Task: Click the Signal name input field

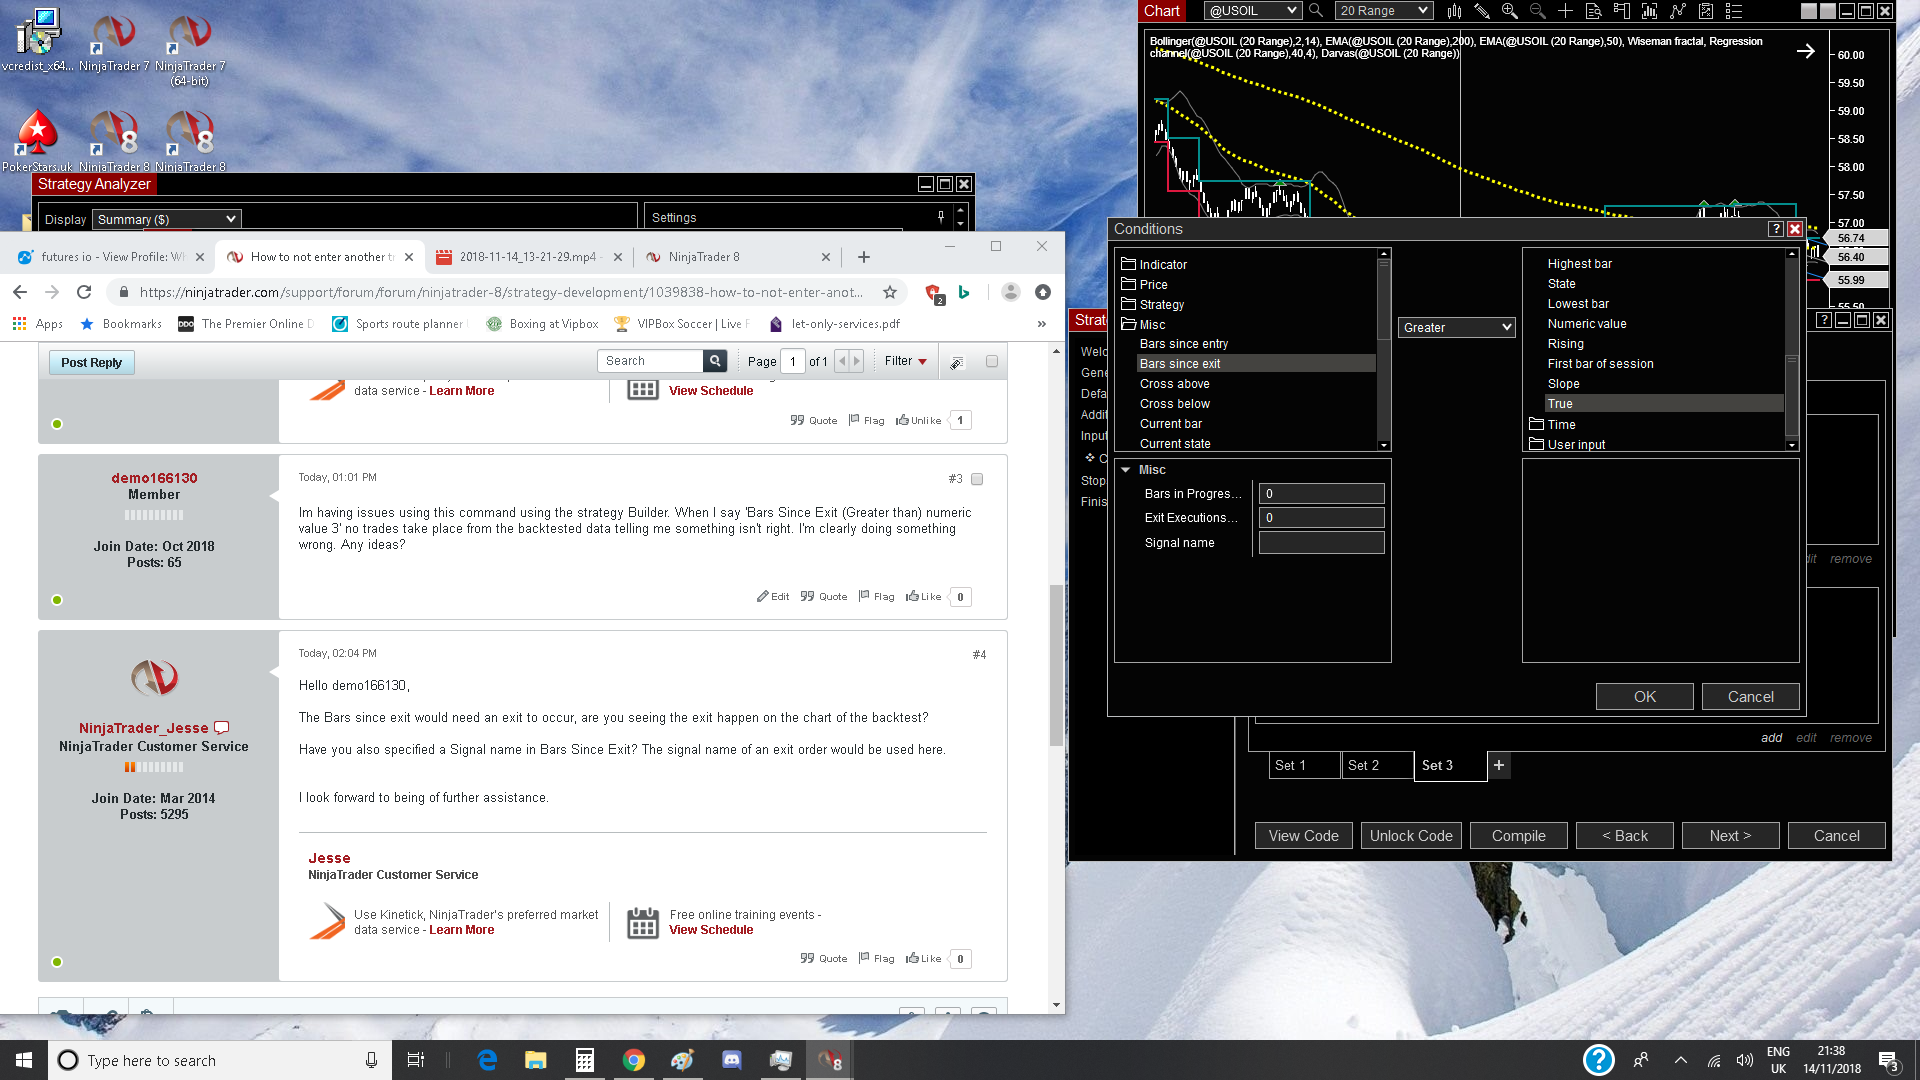Action: (1321, 543)
